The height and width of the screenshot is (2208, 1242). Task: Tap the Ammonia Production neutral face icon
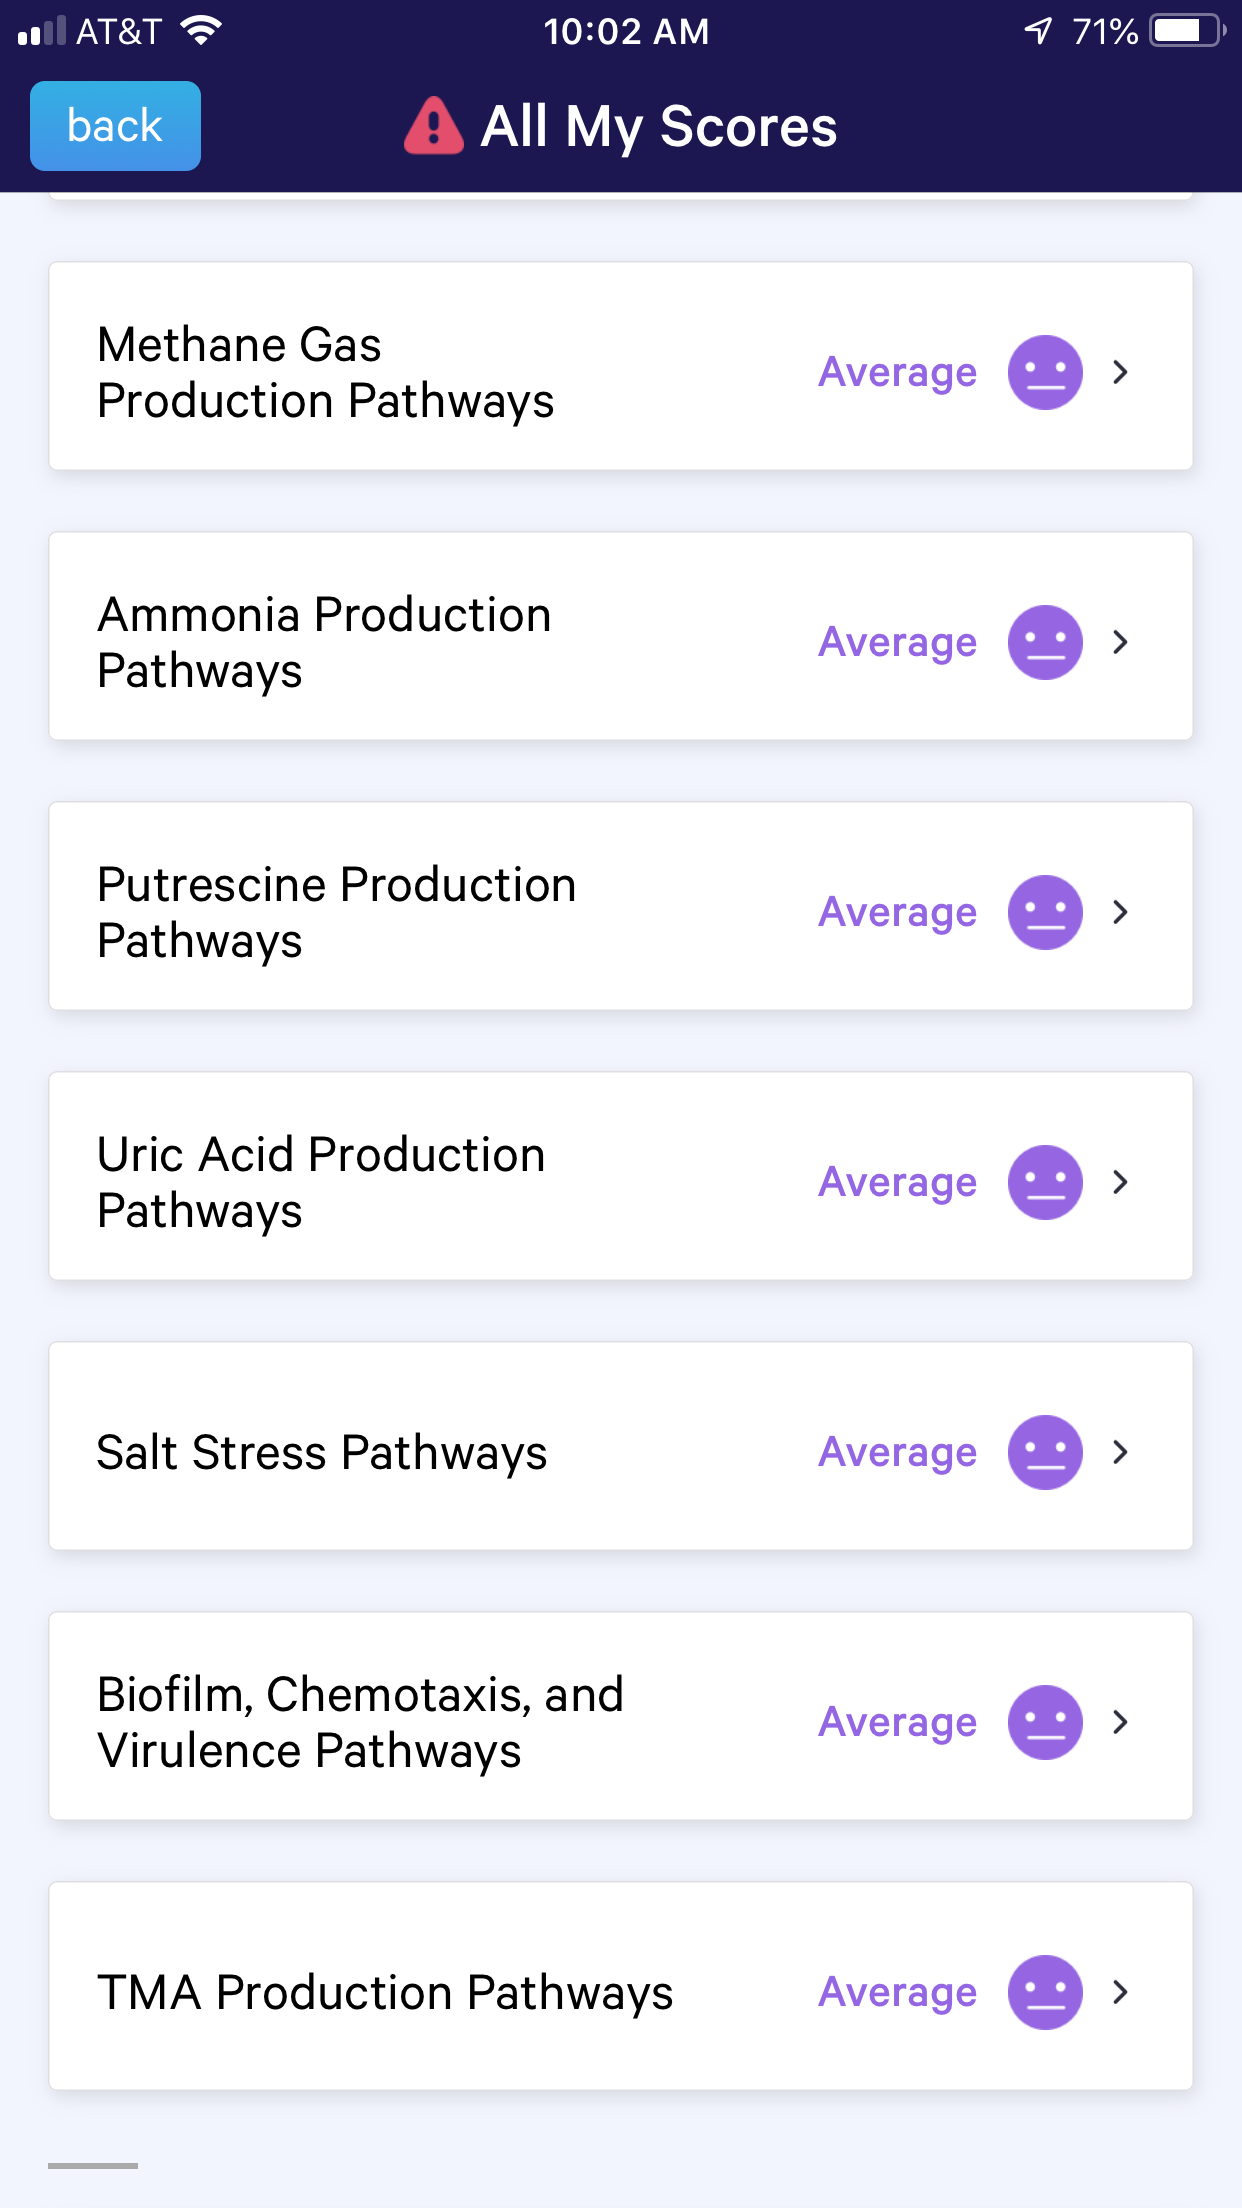(x=1045, y=642)
